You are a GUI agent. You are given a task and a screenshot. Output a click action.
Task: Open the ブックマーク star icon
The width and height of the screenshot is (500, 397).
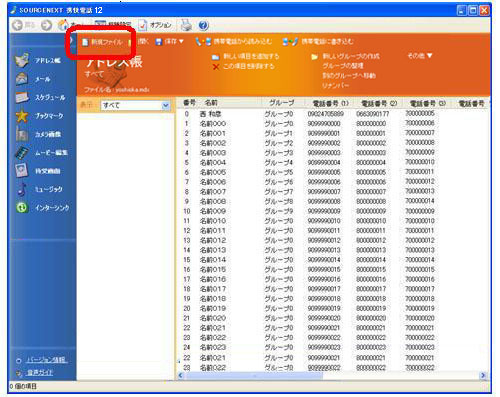22,116
